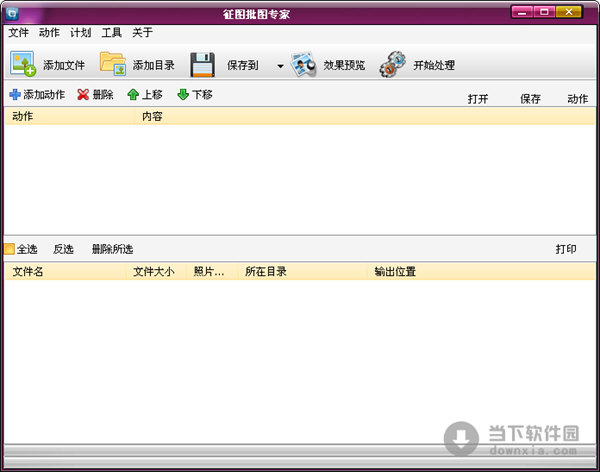Click the red X 删除 icon
The height and width of the screenshot is (472, 600).
click(83, 95)
